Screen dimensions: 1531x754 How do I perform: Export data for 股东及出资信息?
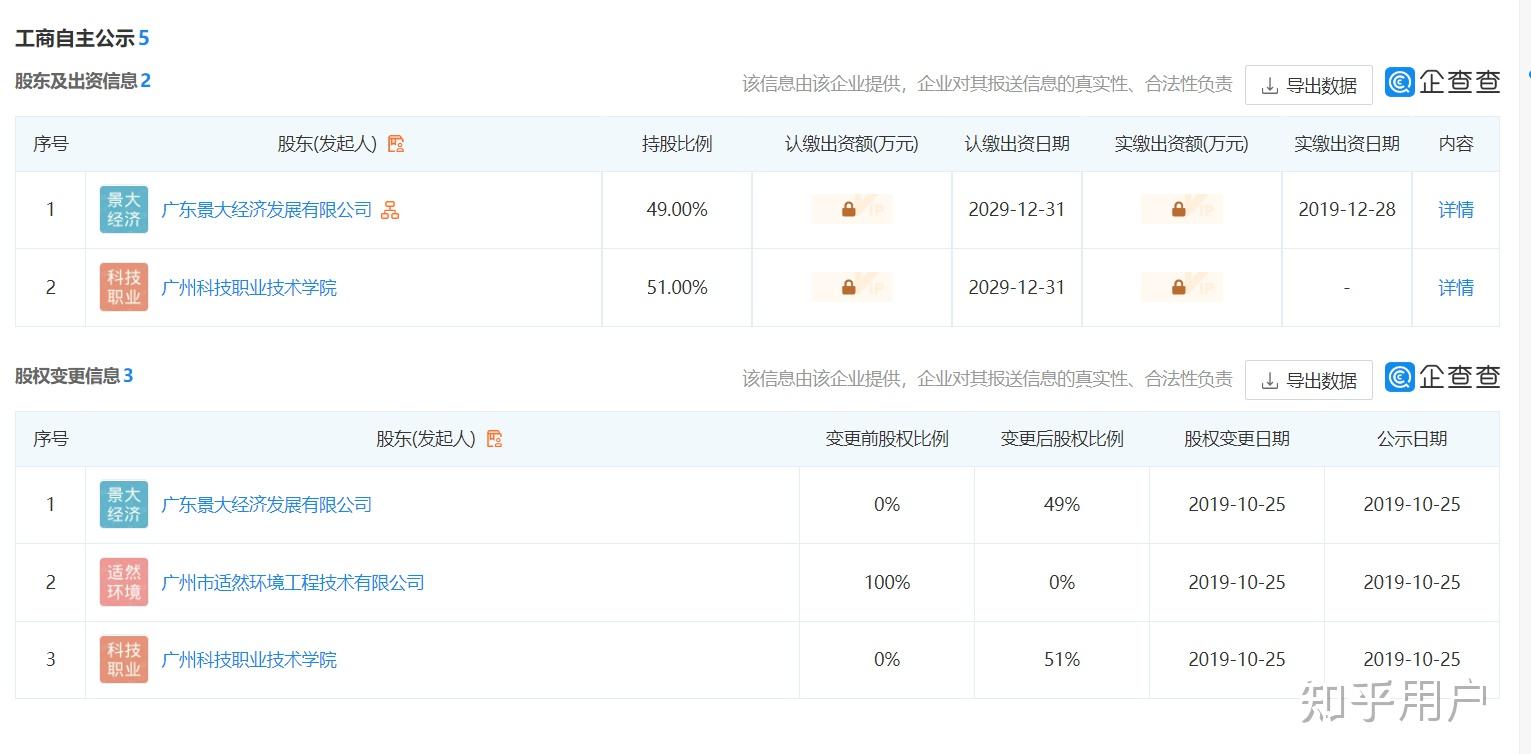(1308, 86)
